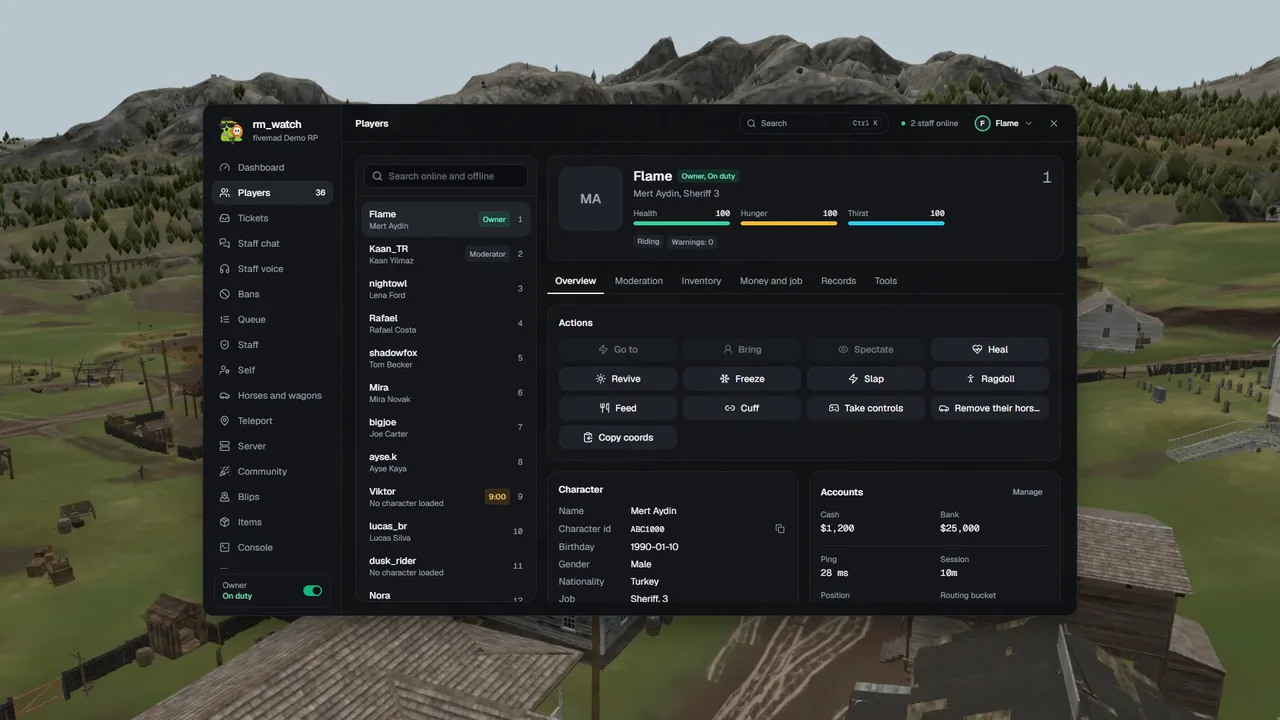Open the Tickets section icon
1280x720 pixels.
pos(225,218)
